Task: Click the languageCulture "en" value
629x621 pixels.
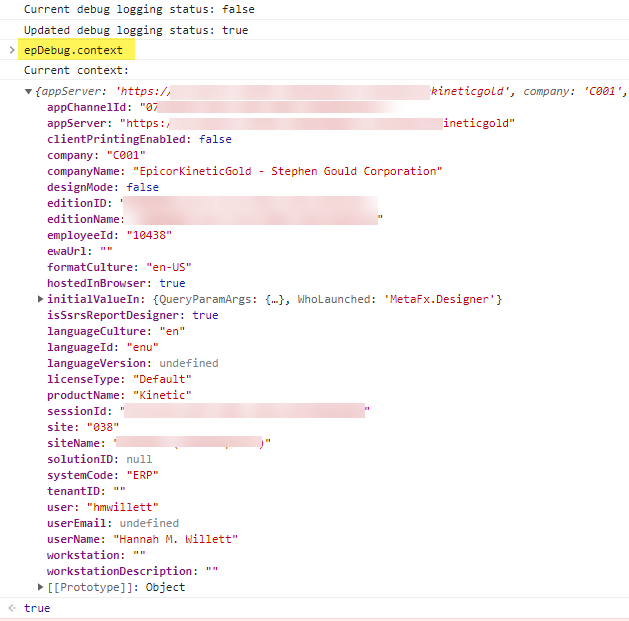Action: (x=172, y=331)
